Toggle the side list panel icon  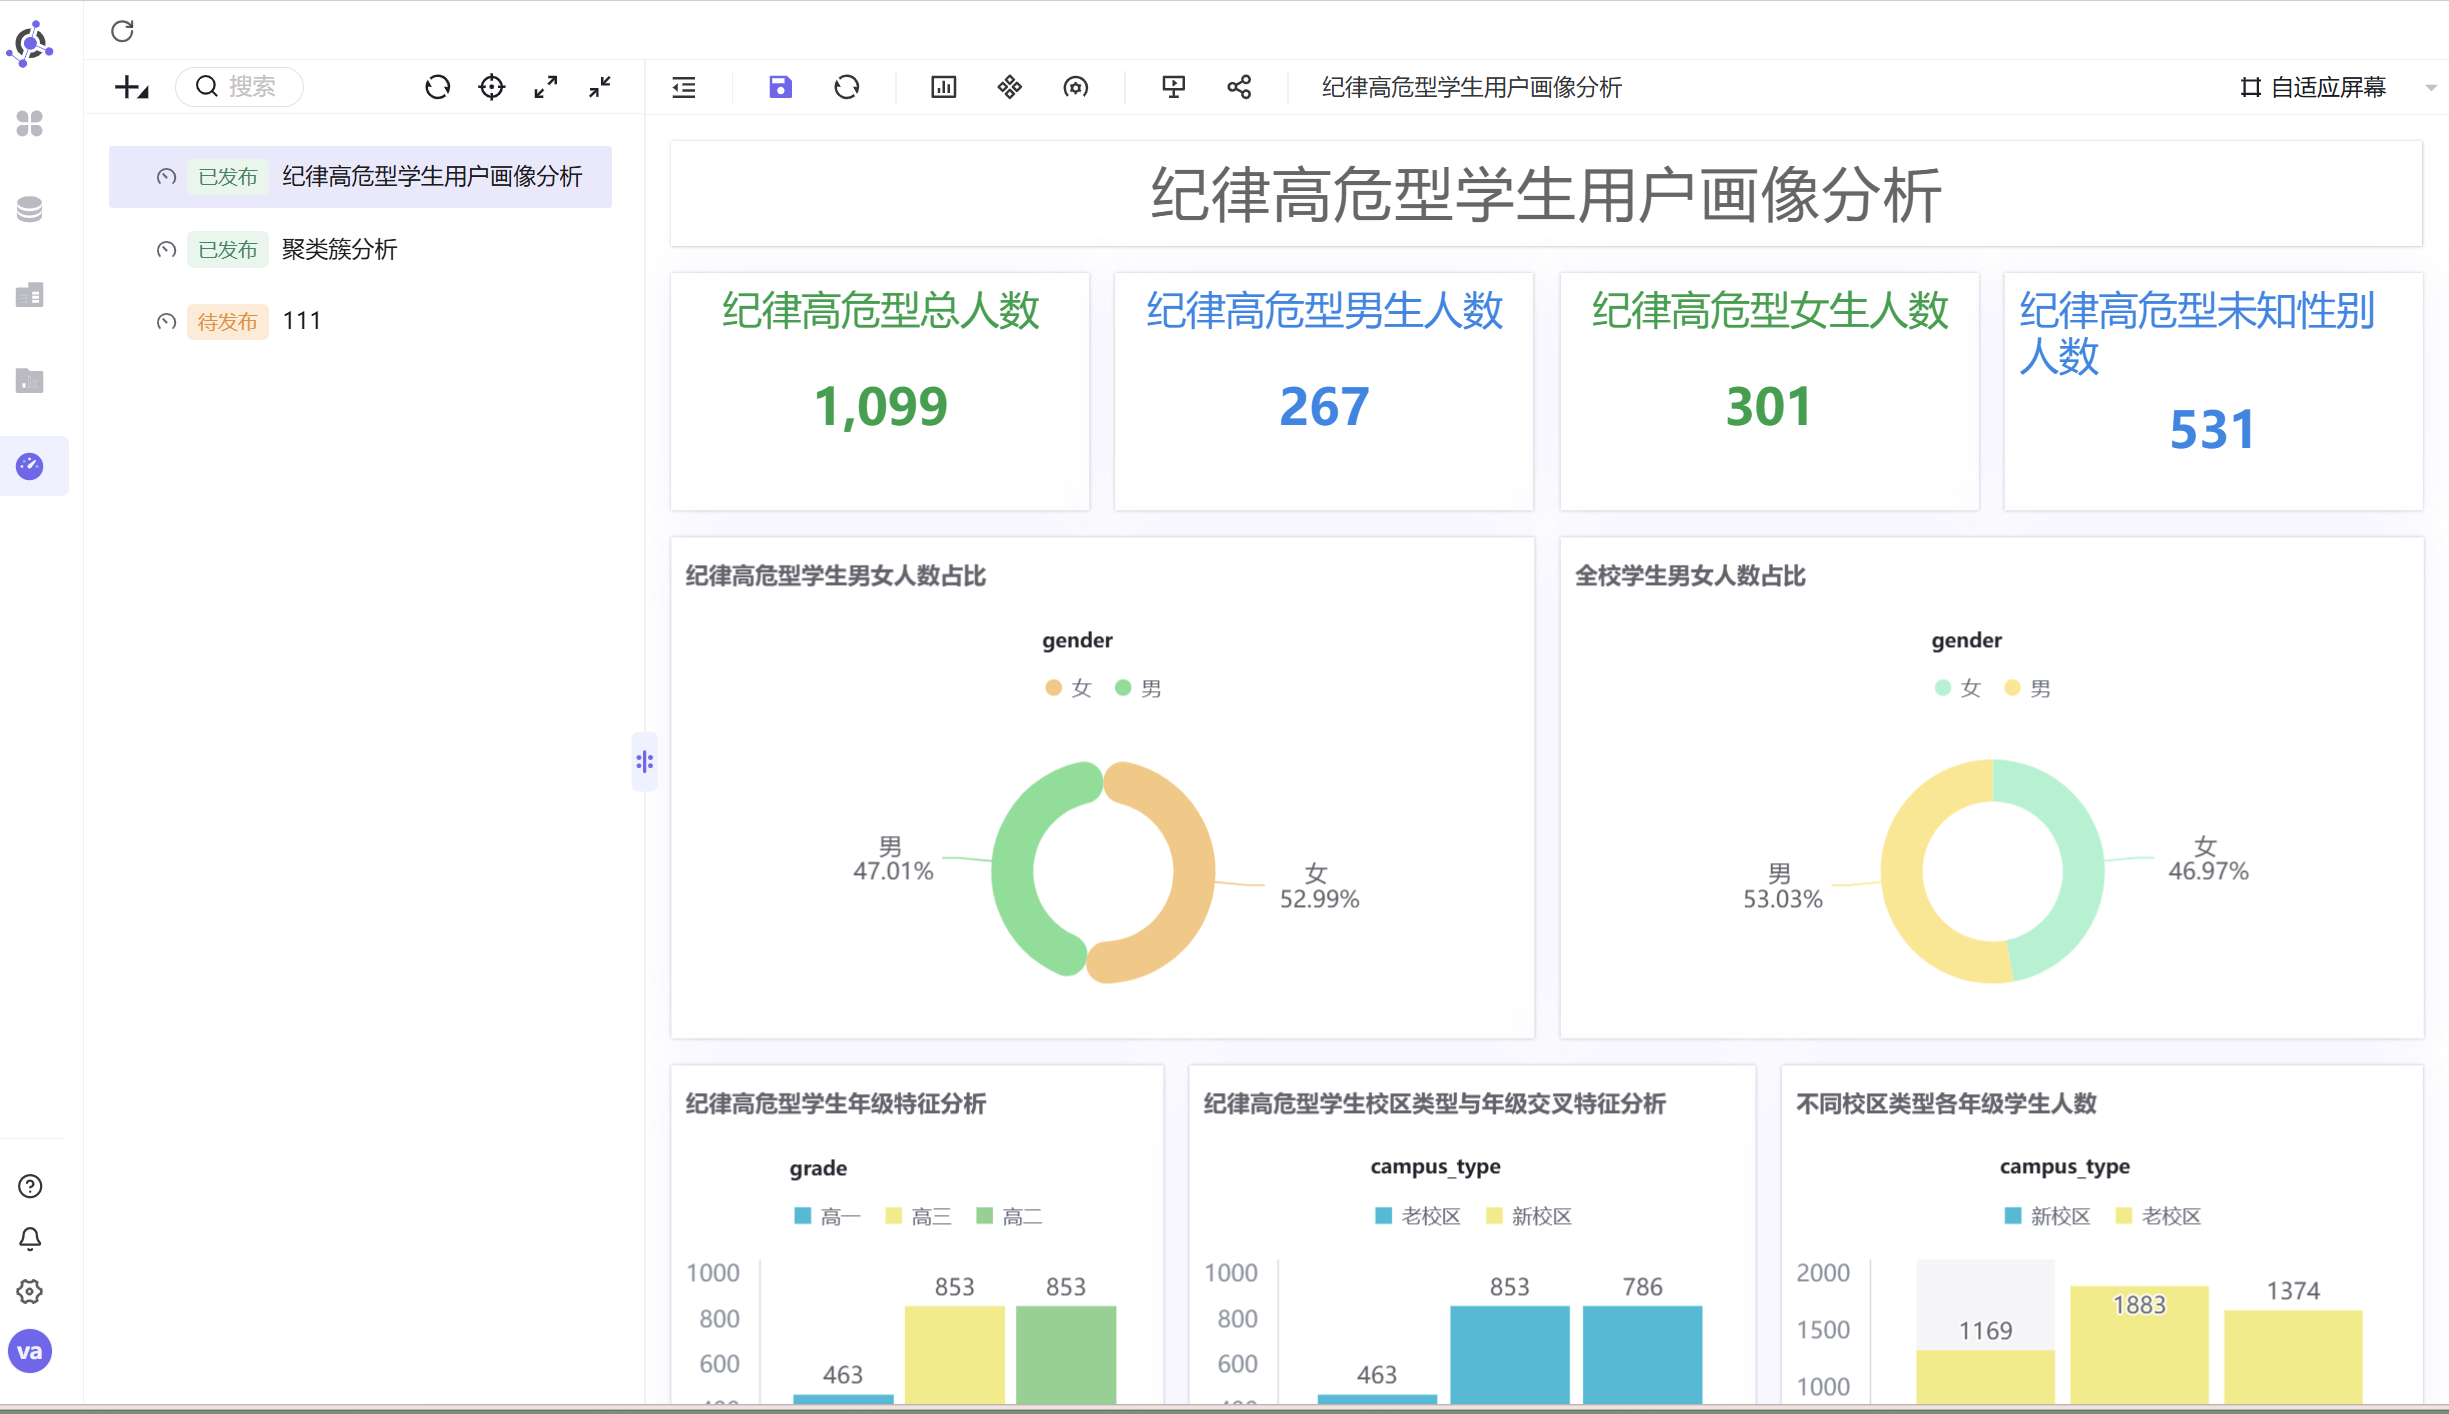(x=684, y=87)
